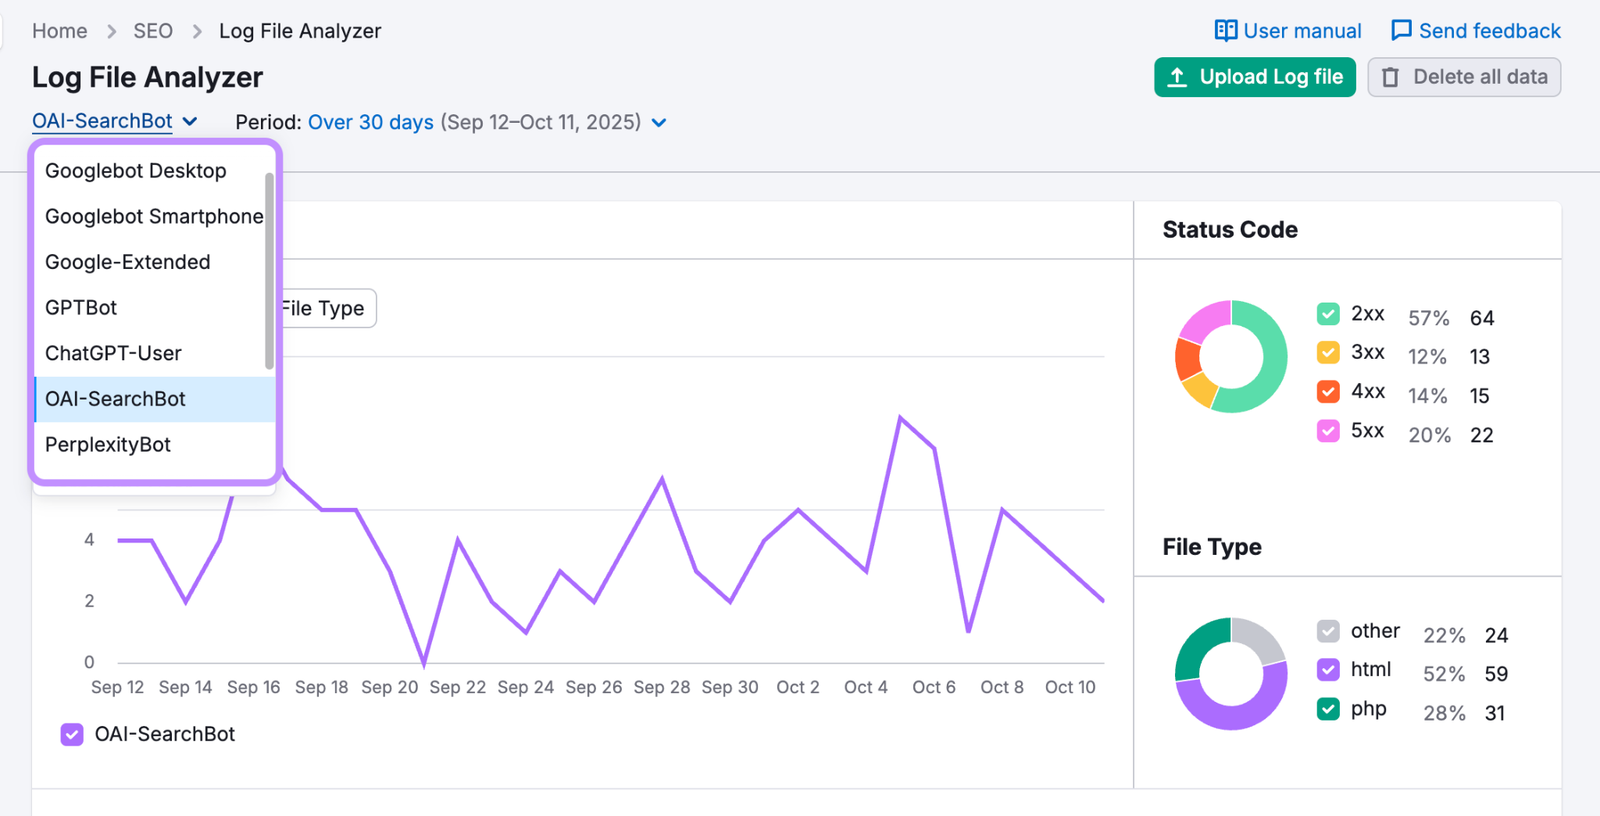1600x816 pixels.
Task: Toggle the php file type checkbox
Action: pos(1328,709)
